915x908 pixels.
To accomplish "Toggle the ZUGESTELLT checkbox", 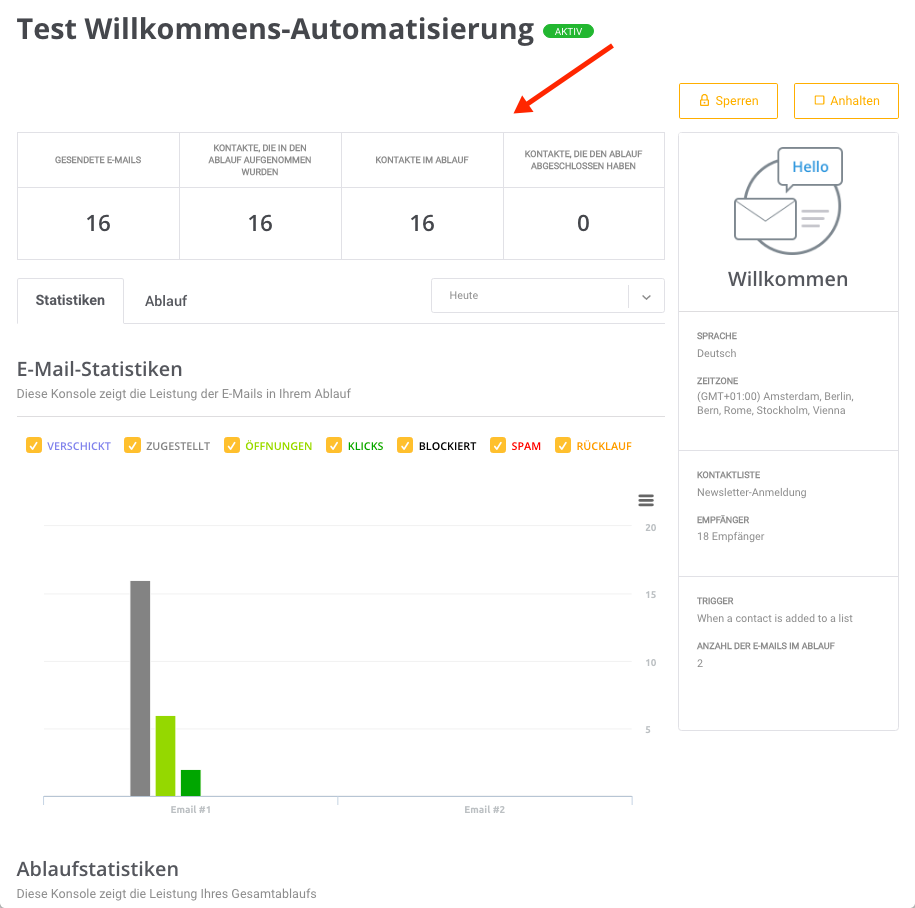I will [x=132, y=445].
